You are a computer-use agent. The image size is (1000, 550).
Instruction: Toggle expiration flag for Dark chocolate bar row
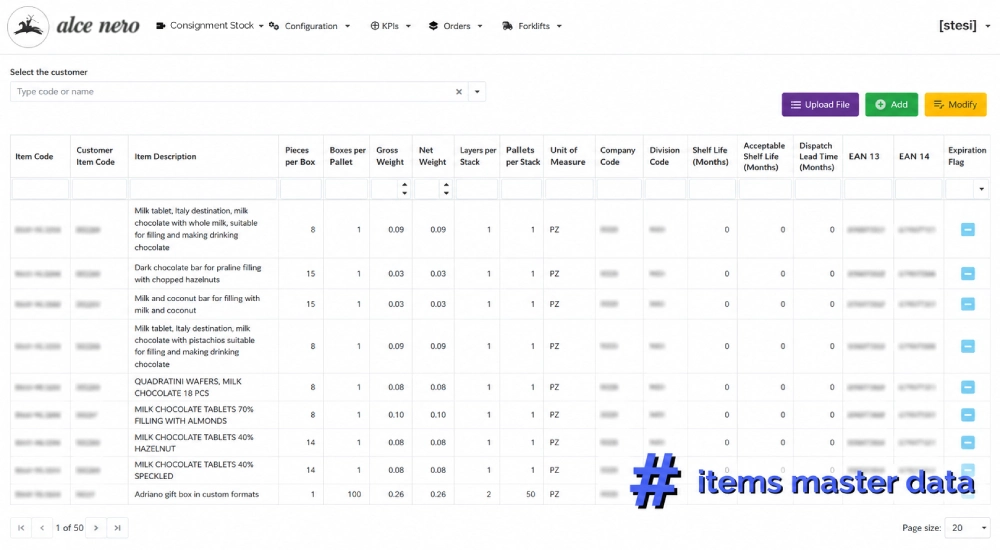967,274
